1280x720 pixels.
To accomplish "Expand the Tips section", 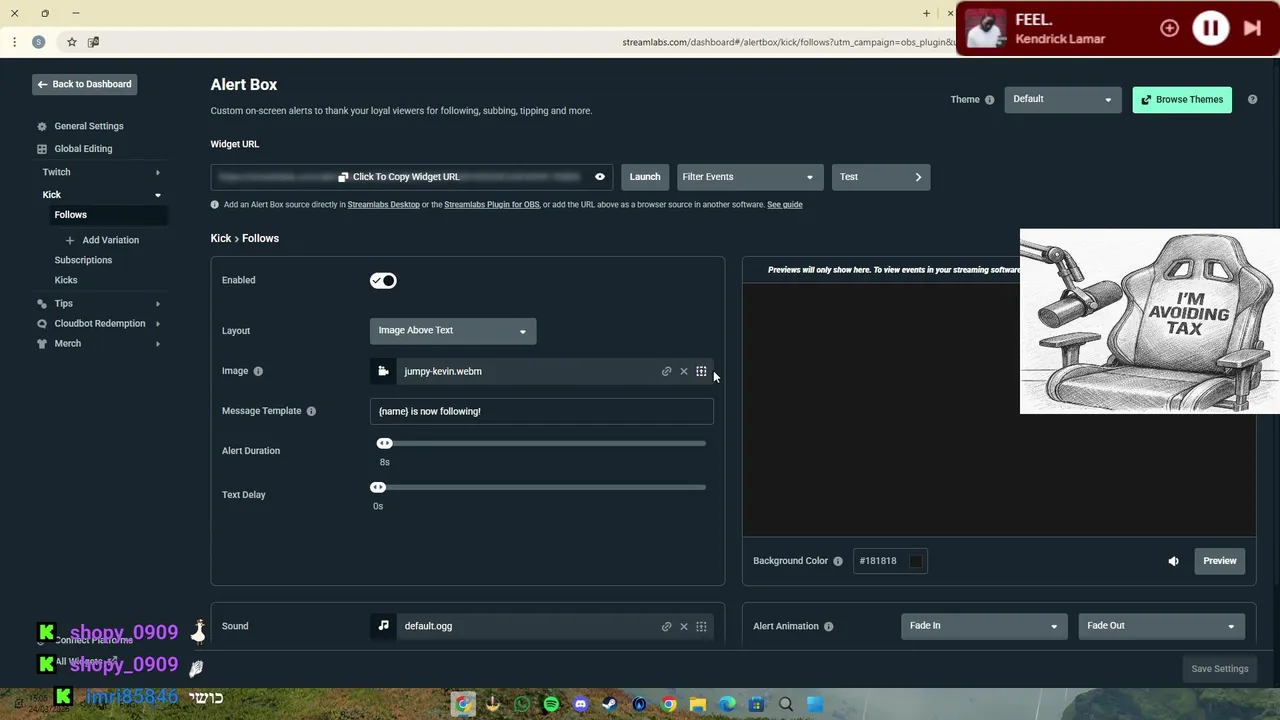I will click(100, 303).
